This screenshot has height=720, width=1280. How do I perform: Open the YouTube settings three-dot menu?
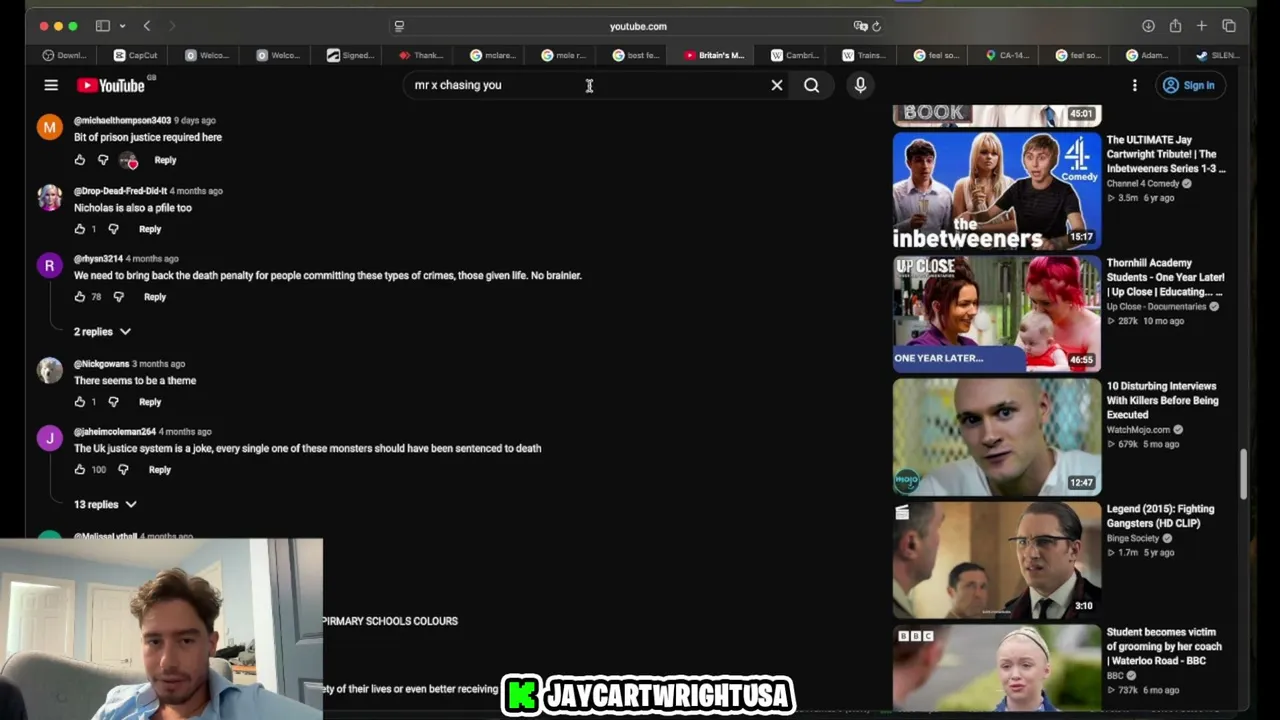pyautogui.click(x=1135, y=86)
